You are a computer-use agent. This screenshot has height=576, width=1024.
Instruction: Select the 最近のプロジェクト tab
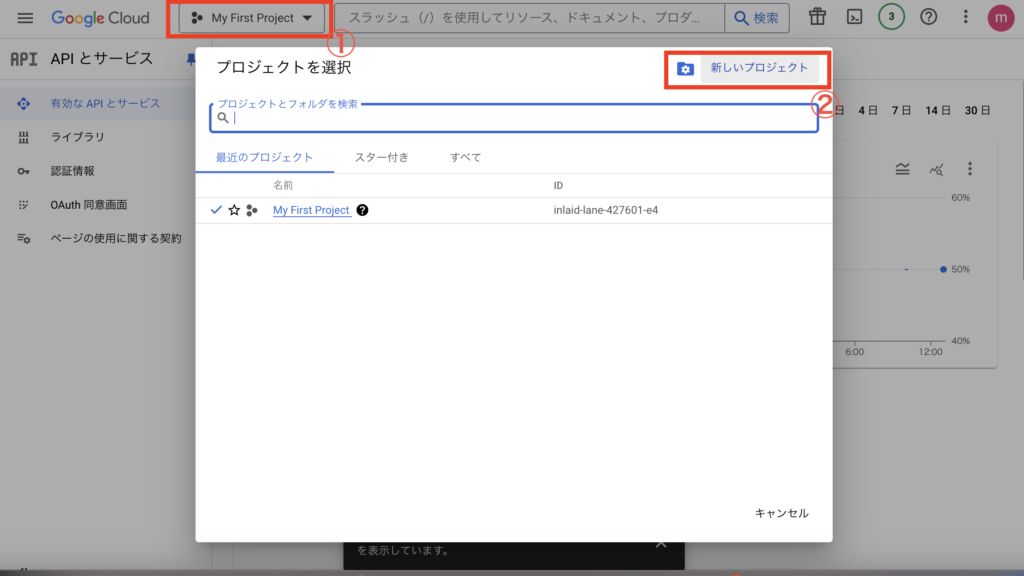pos(264,157)
